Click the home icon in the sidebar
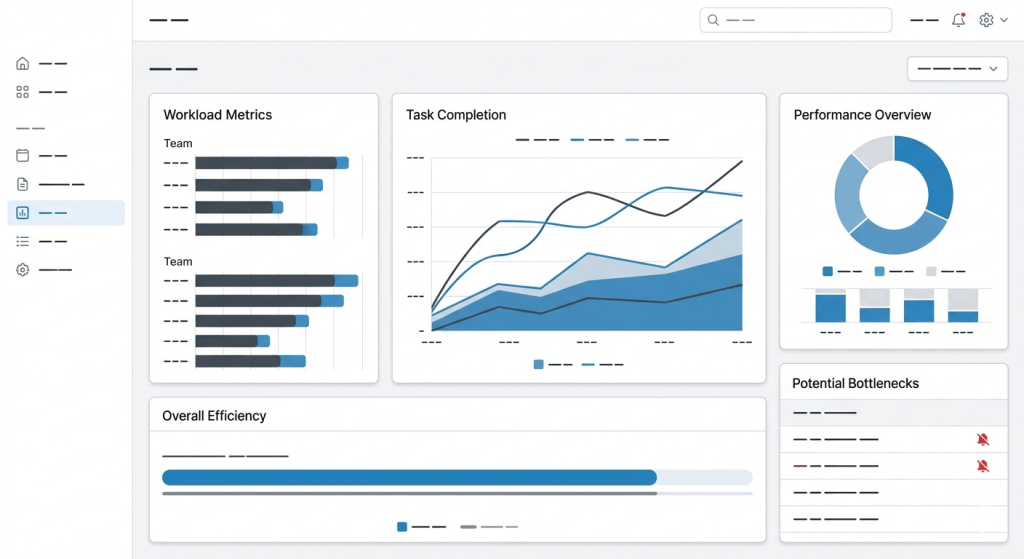Viewport: 1024px width, 559px height. point(23,63)
